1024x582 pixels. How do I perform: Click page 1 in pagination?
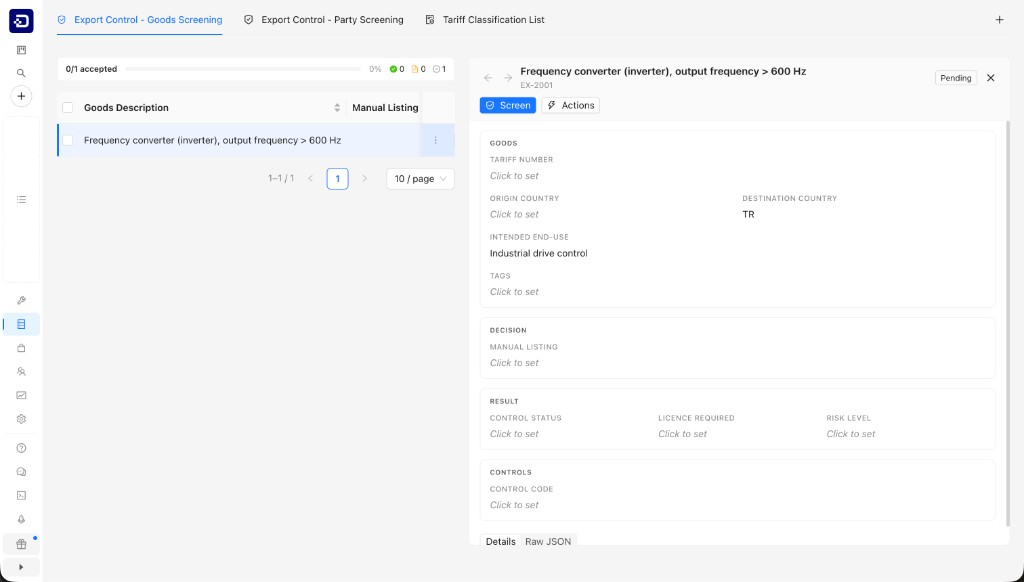[x=337, y=178]
